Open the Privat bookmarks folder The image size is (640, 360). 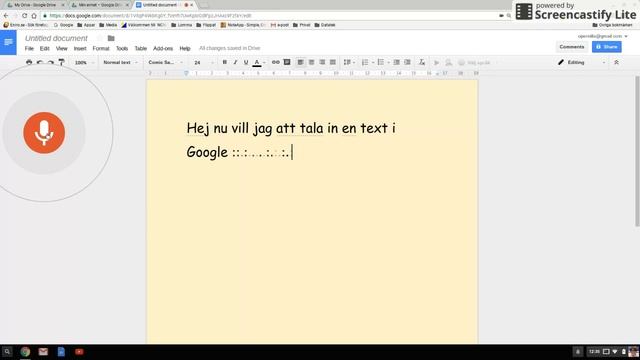pyautogui.click(x=302, y=25)
